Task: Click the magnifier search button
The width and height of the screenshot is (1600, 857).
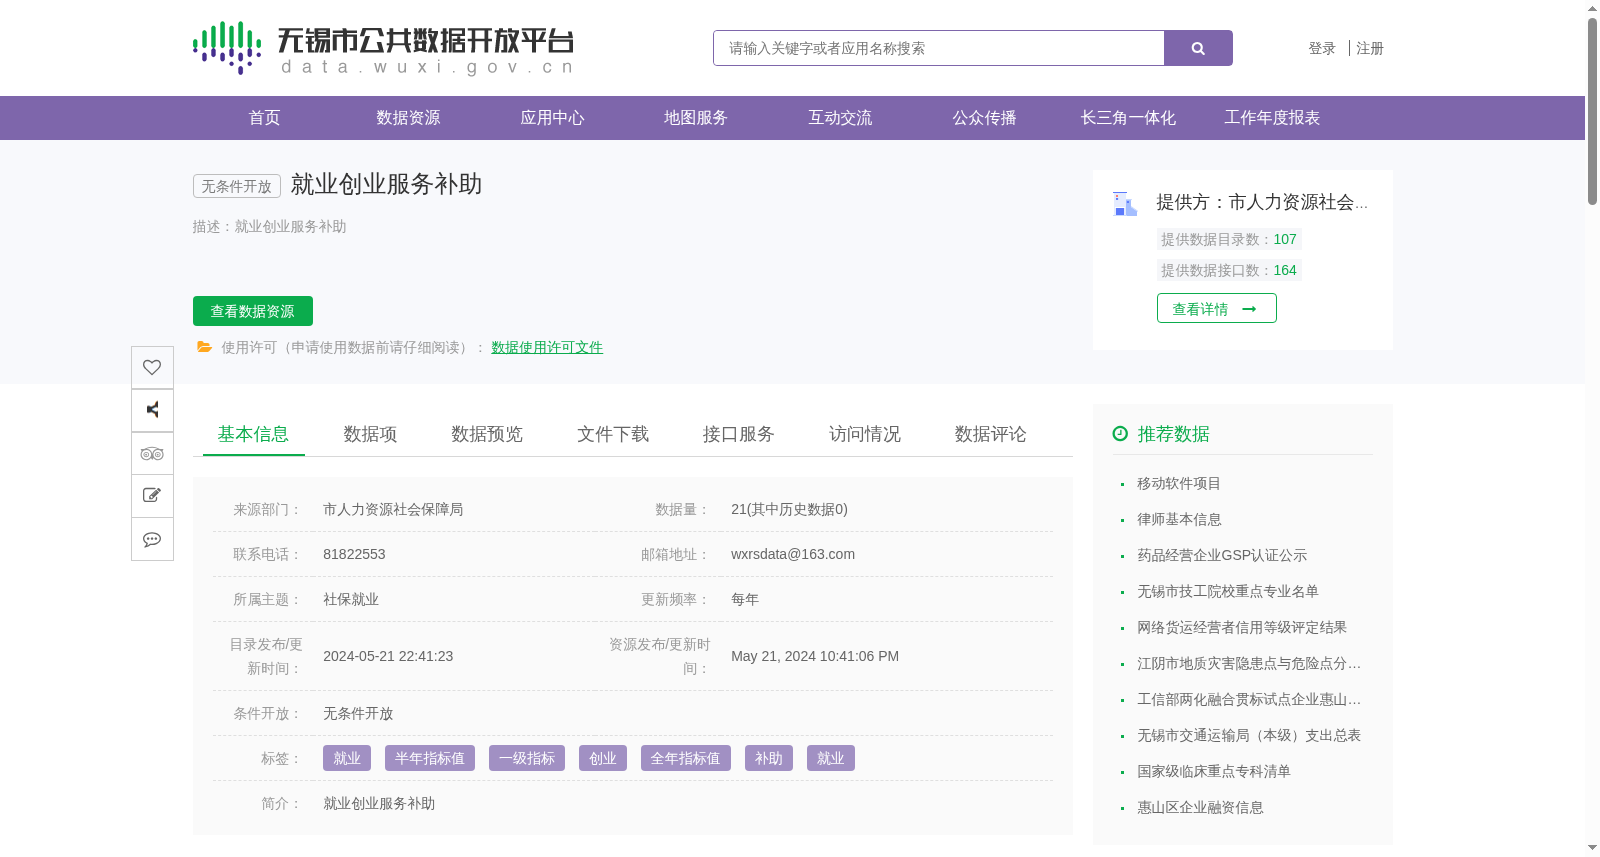Action: (x=1198, y=48)
